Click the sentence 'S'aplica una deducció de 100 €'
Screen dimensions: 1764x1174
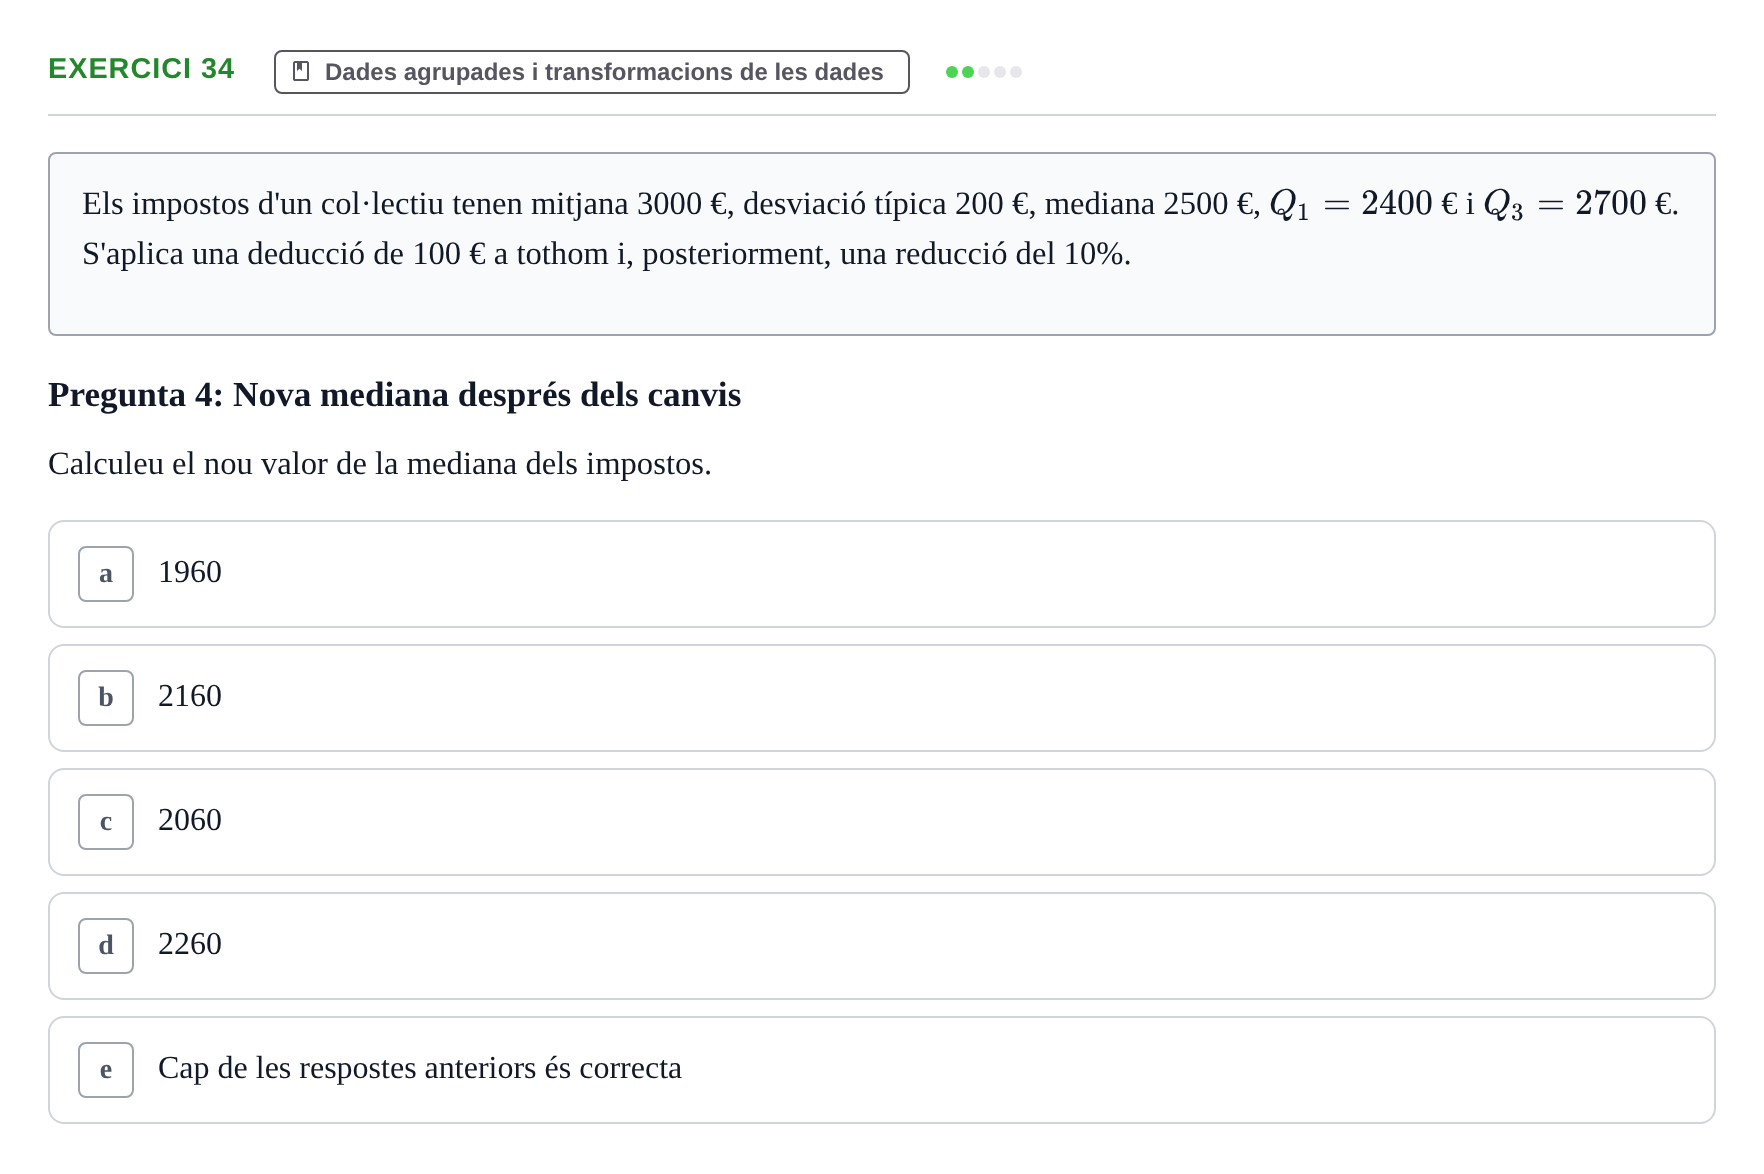[x=606, y=254]
